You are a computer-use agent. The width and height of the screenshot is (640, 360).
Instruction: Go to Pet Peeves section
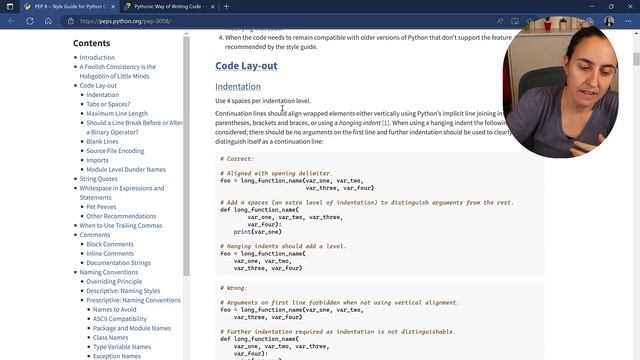click(101, 207)
